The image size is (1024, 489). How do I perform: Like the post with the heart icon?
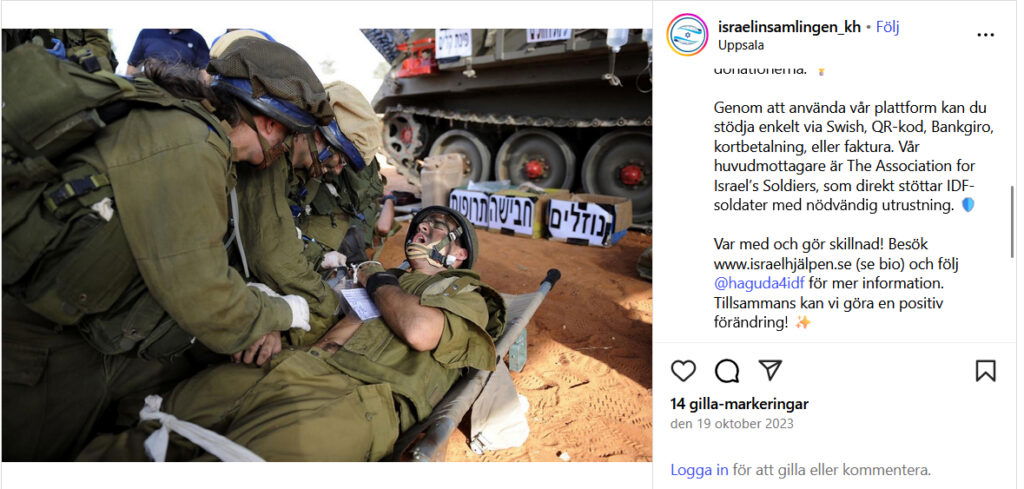point(683,371)
